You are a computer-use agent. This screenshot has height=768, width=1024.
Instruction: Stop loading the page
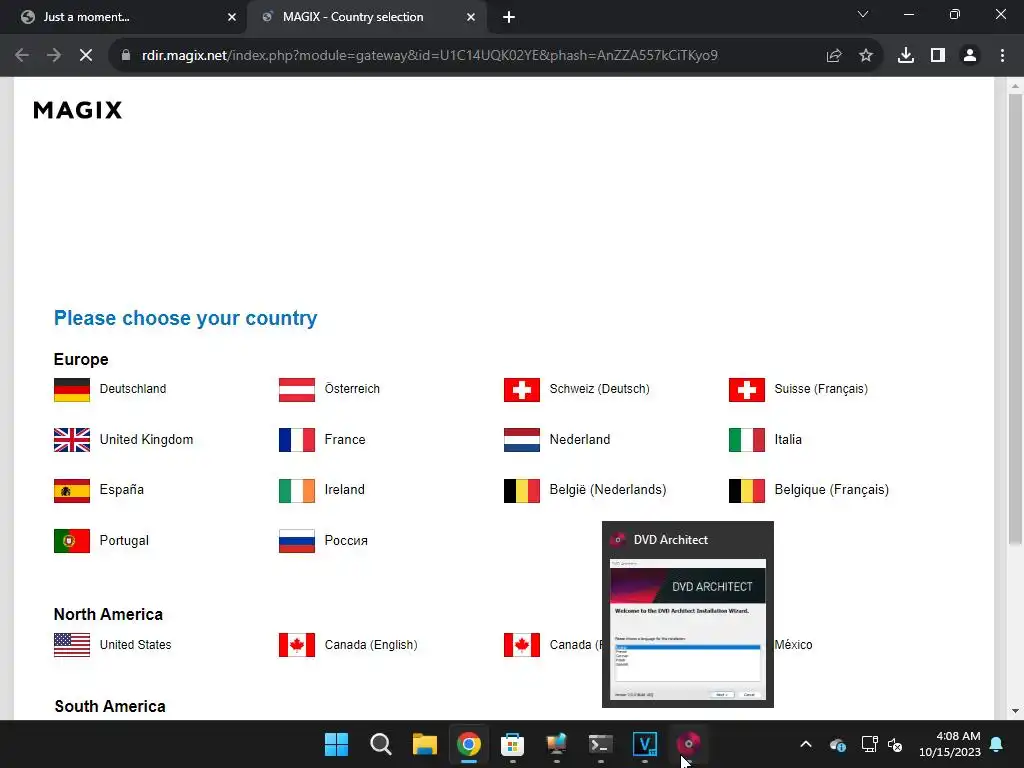[x=86, y=56]
